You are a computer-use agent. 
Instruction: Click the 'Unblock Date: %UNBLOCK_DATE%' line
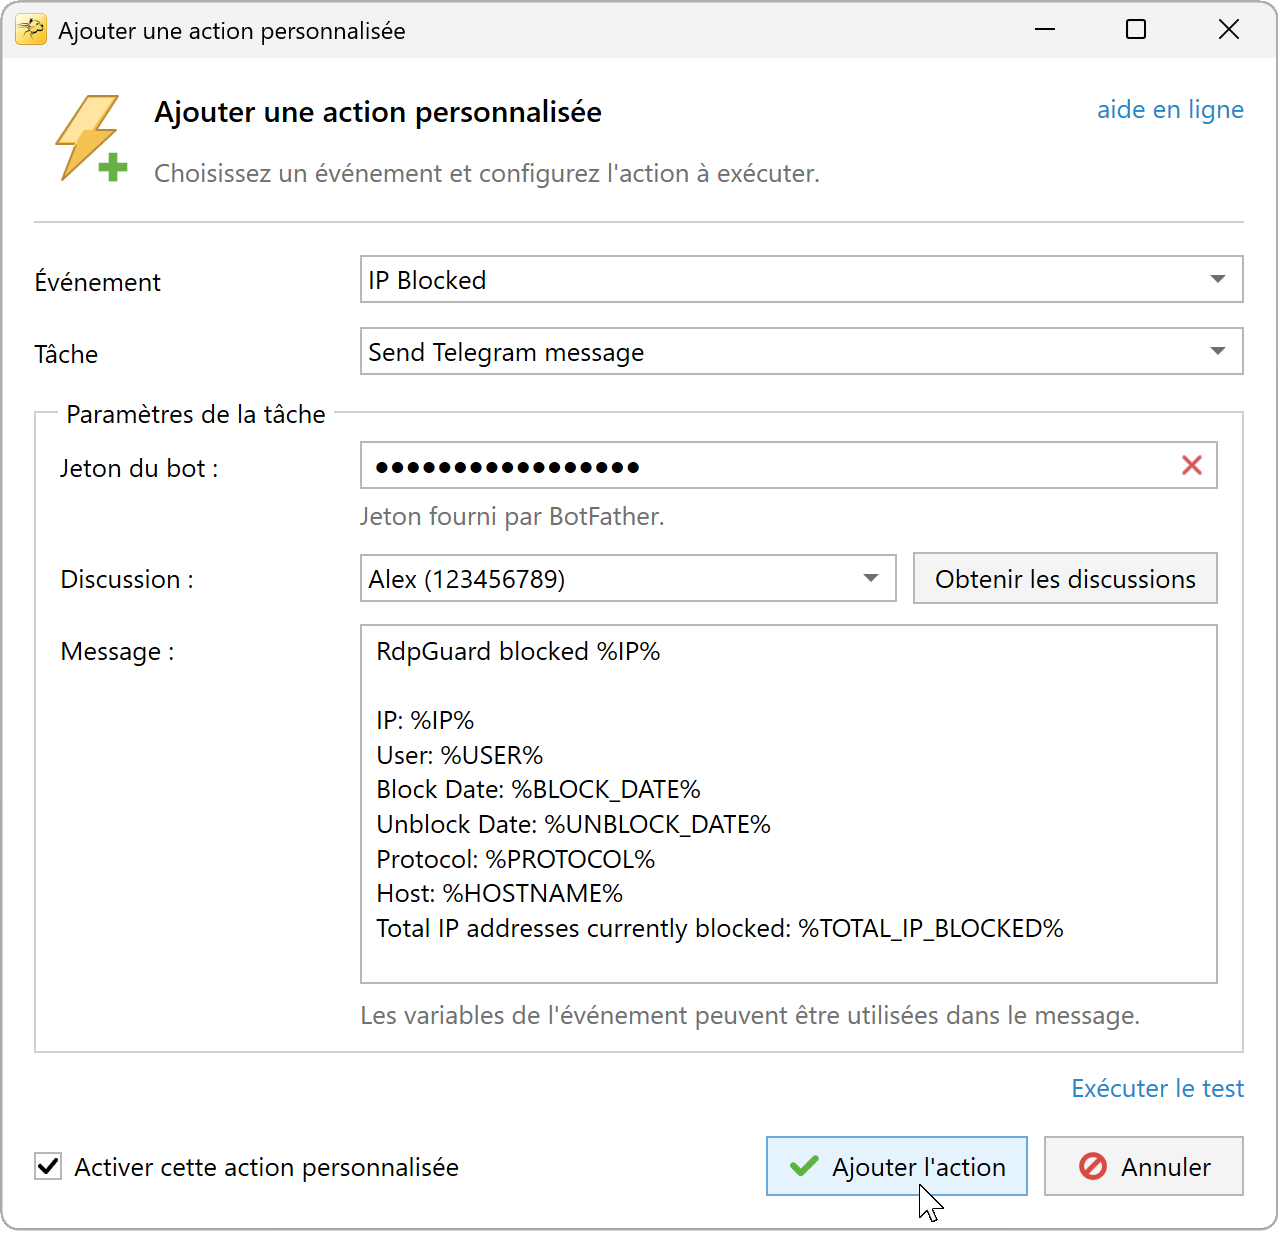[573, 824]
